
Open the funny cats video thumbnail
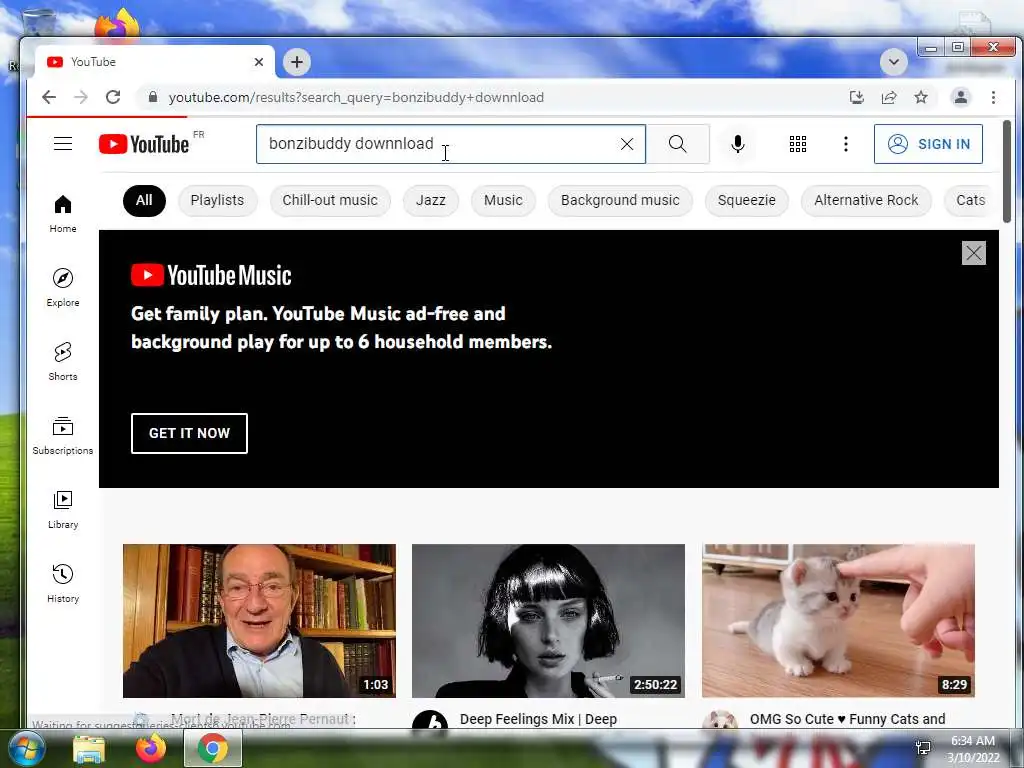click(x=839, y=620)
